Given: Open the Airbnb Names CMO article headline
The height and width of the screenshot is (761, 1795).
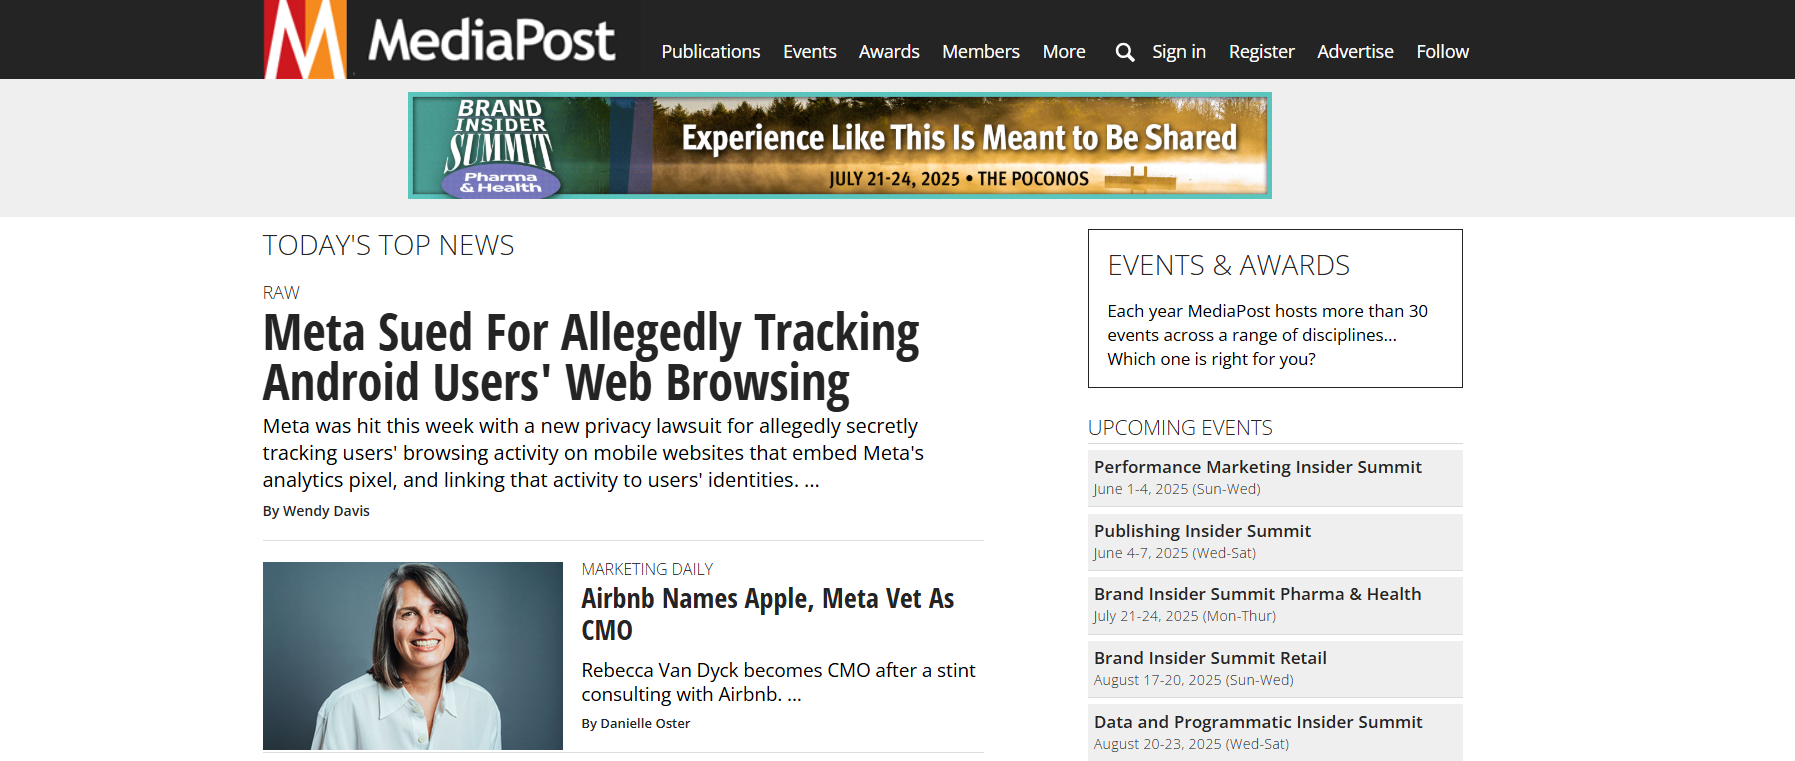Looking at the screenshot, I should coord(768,614).
